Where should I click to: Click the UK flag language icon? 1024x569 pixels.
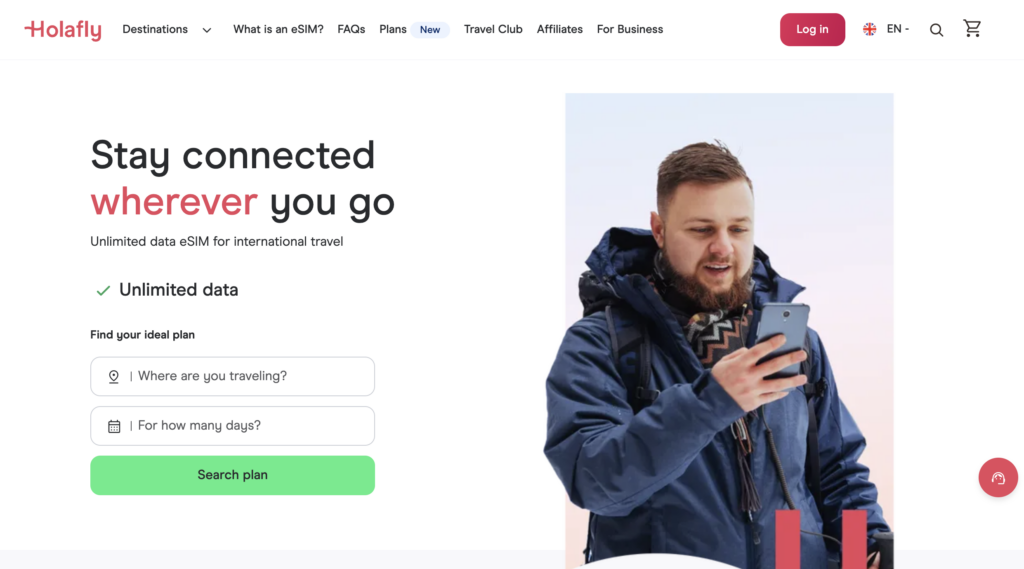(869, 29)
